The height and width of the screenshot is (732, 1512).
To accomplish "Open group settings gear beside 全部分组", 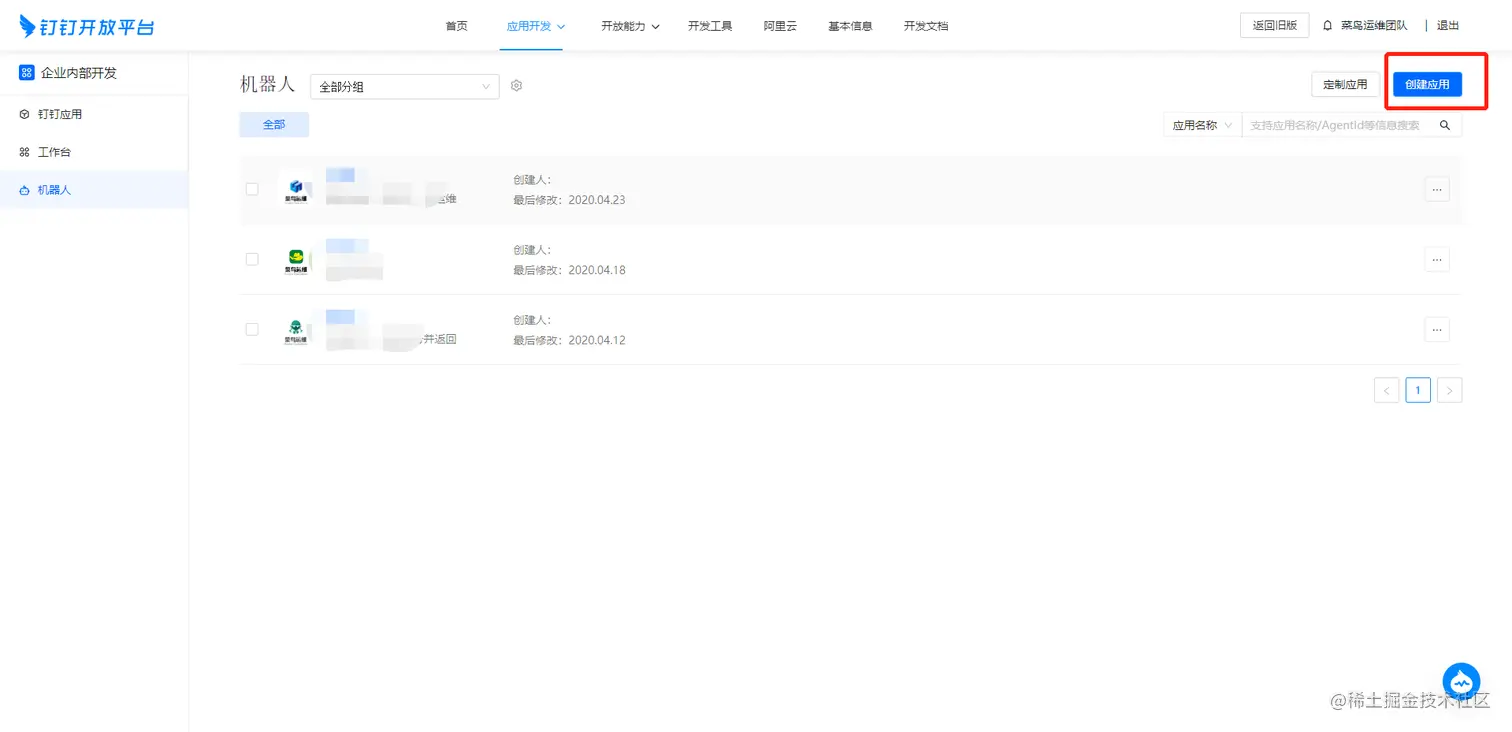I will tap(517, 86).
